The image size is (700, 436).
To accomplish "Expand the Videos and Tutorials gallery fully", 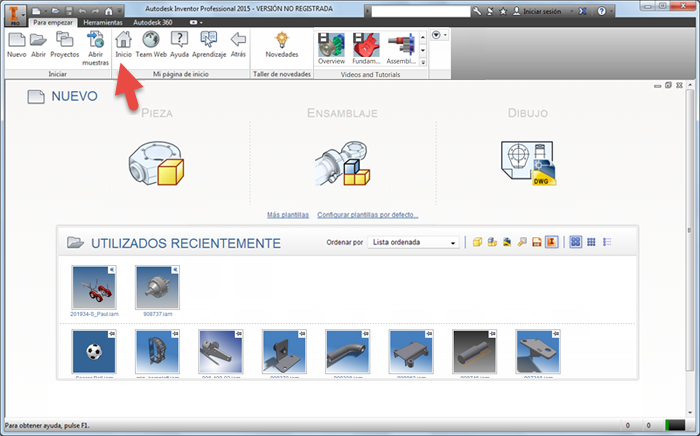I will pyautogui.click(x=423, y=62).
